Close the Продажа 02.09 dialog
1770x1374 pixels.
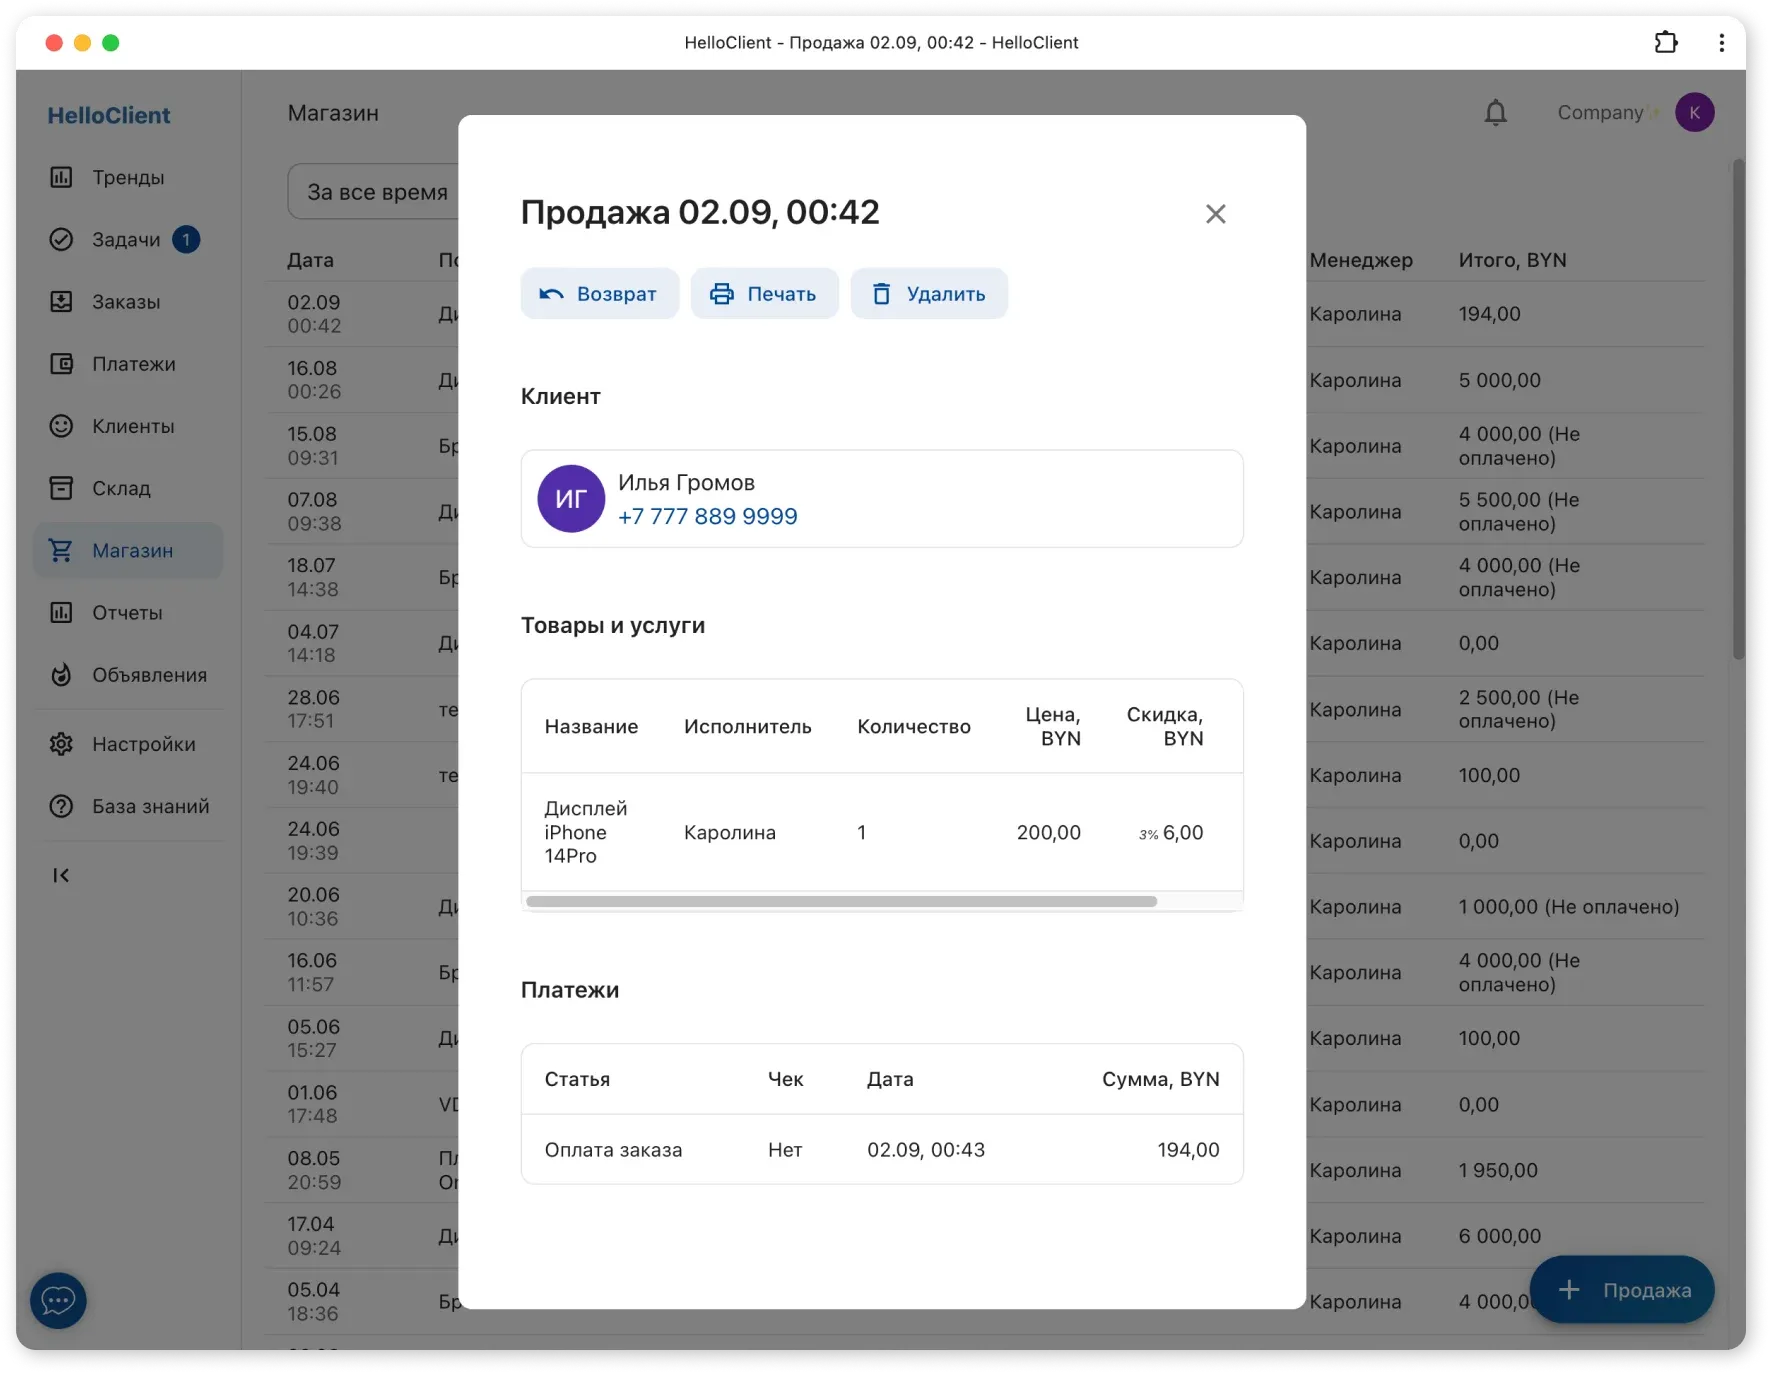click(x=1215, y=213)
